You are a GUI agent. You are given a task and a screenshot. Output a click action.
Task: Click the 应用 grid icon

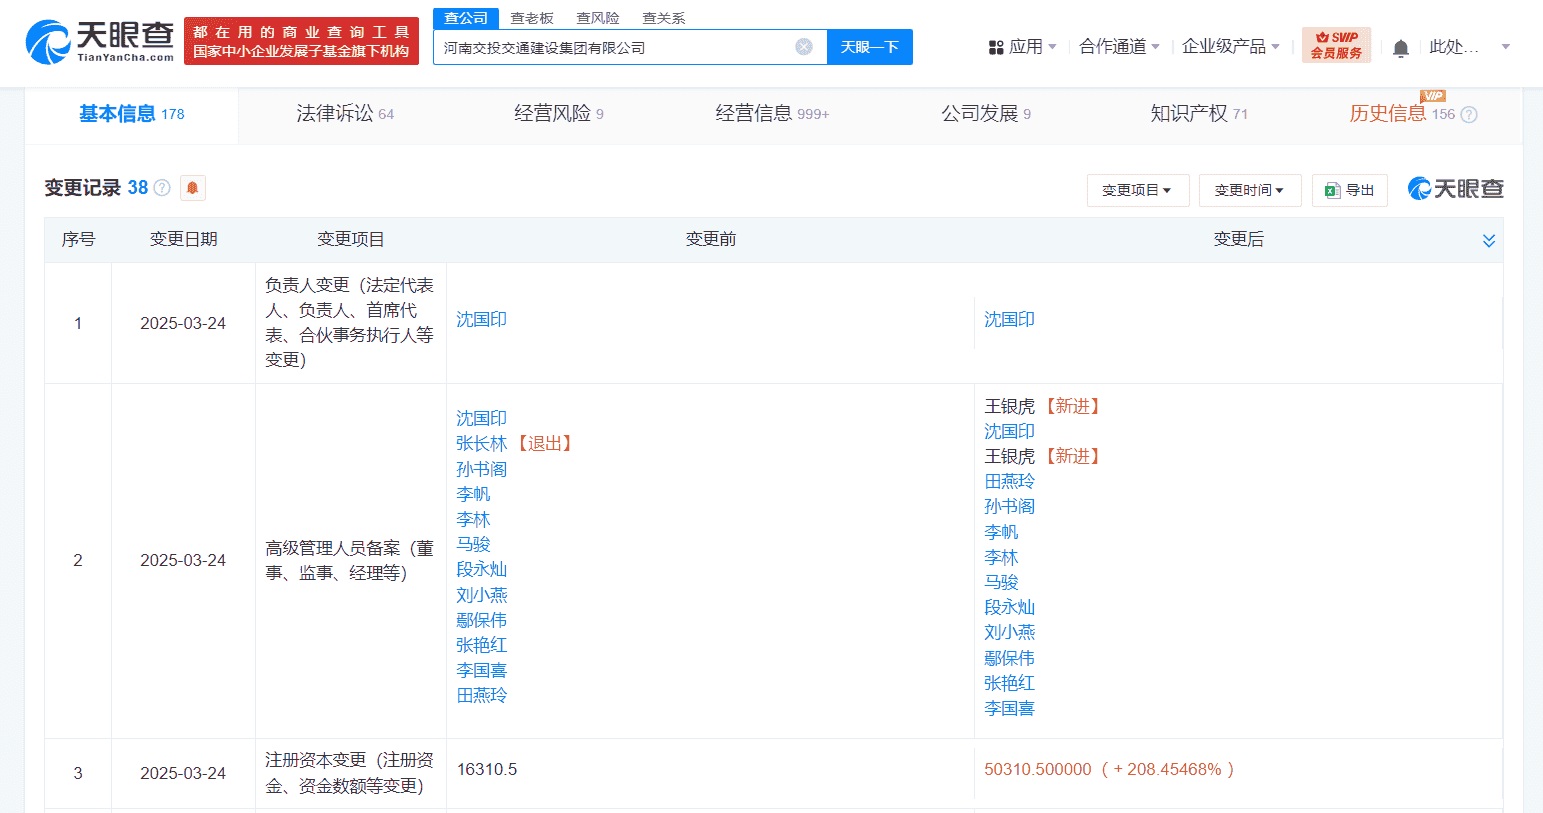click(995, 47)
